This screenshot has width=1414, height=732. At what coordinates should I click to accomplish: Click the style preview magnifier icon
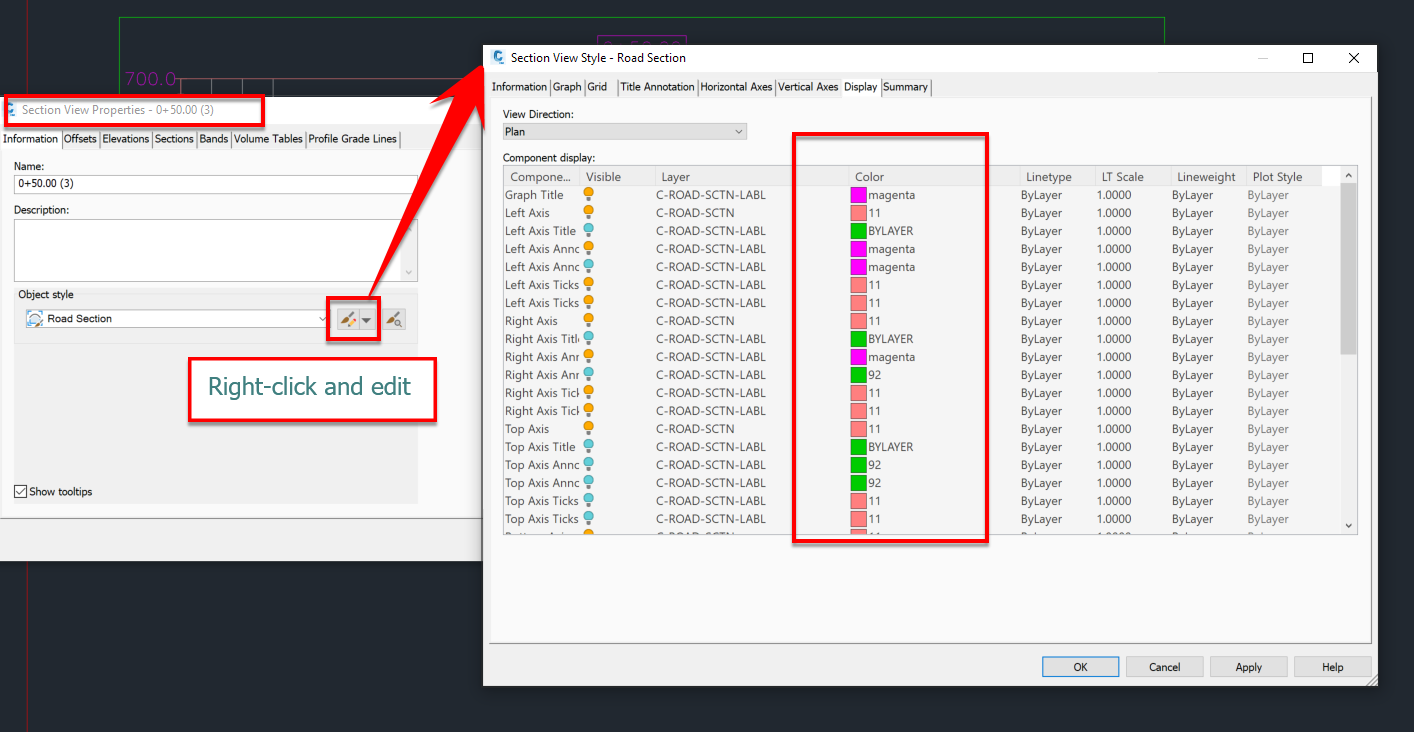[x=394, y=318]
